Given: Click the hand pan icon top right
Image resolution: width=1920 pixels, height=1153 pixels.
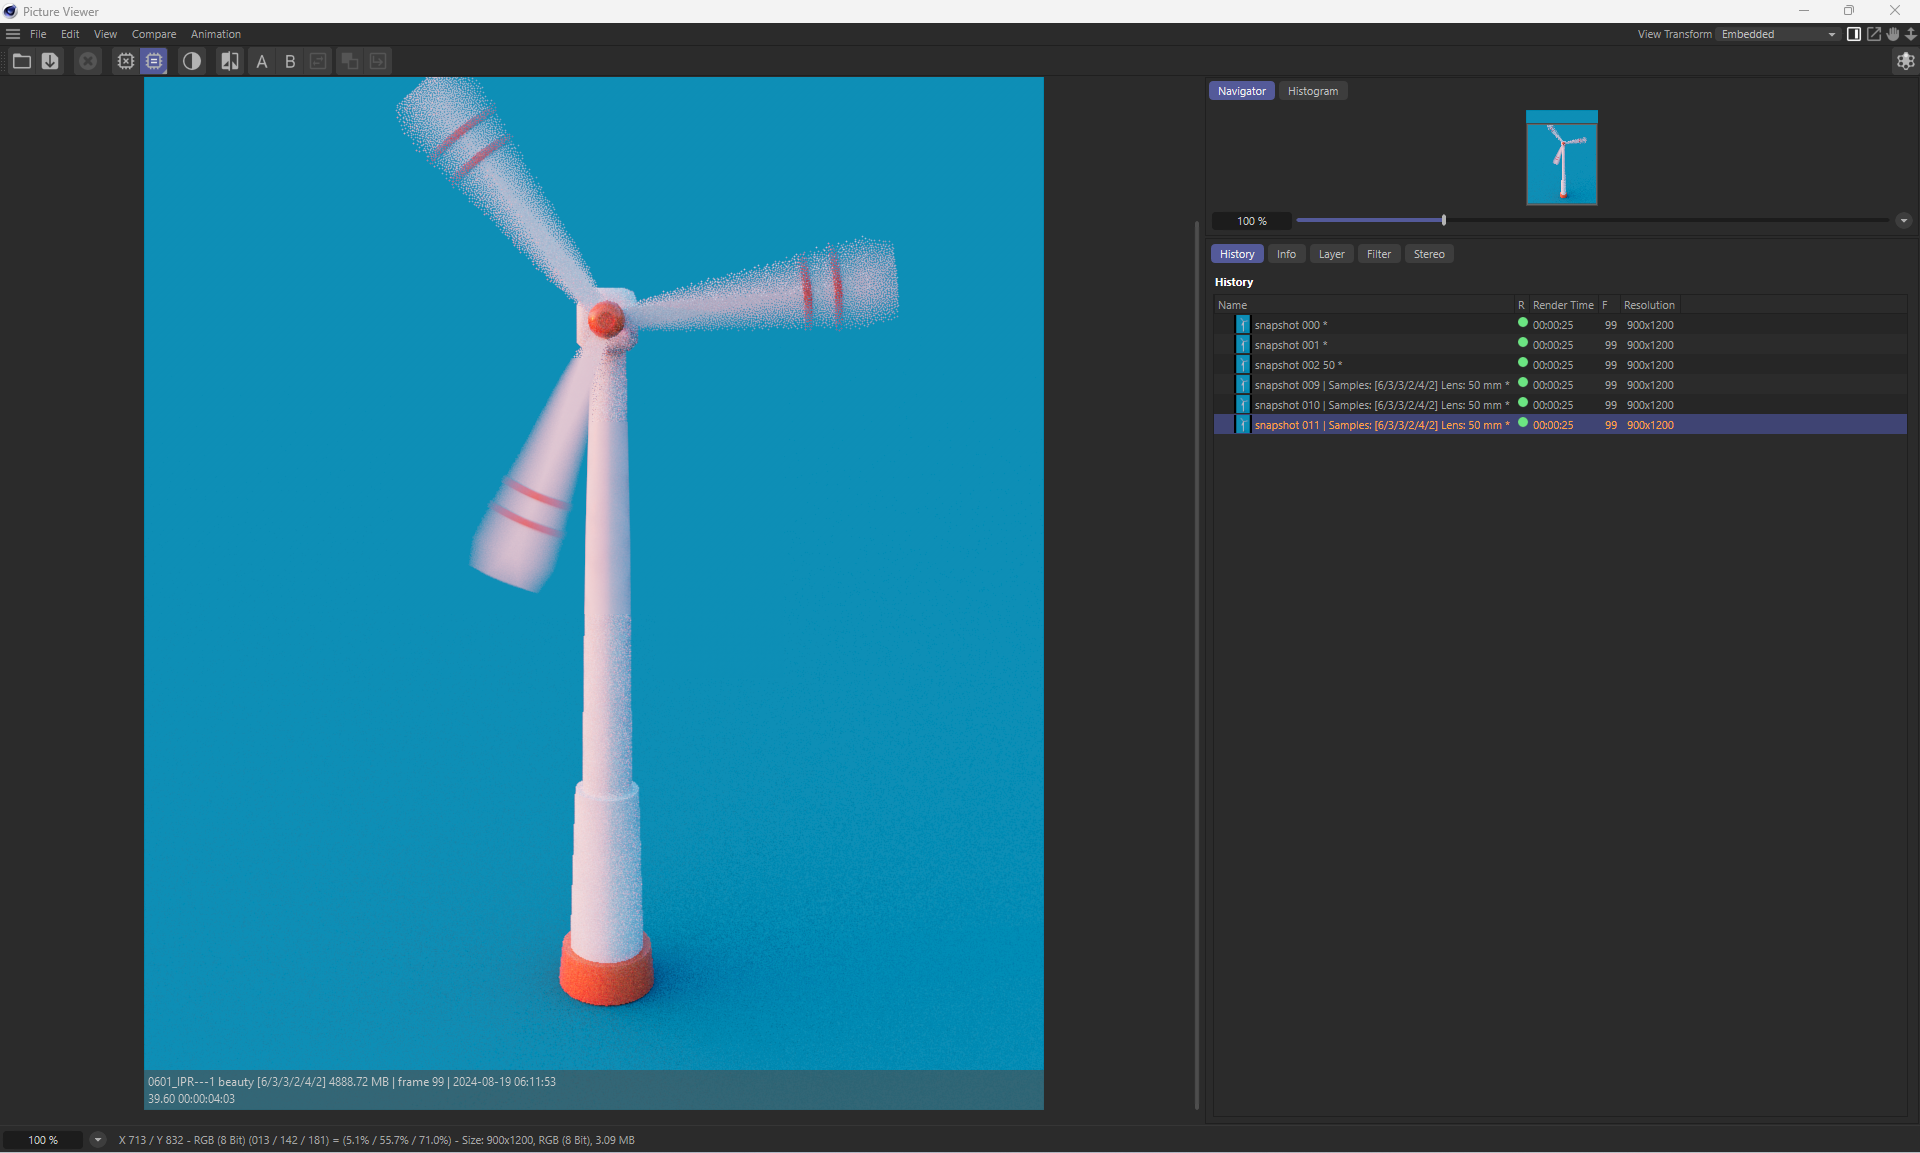Looking at the screenshot, I should [1892, 34].
